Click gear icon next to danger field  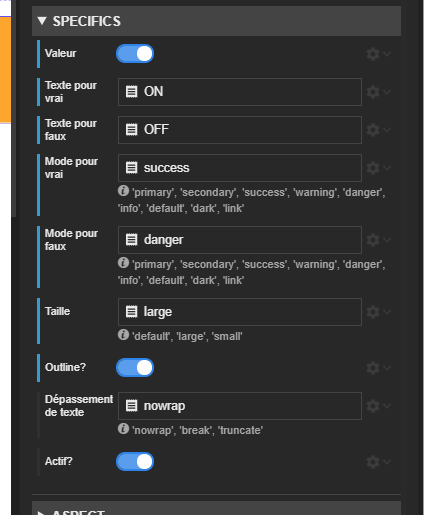coord(373,240)
